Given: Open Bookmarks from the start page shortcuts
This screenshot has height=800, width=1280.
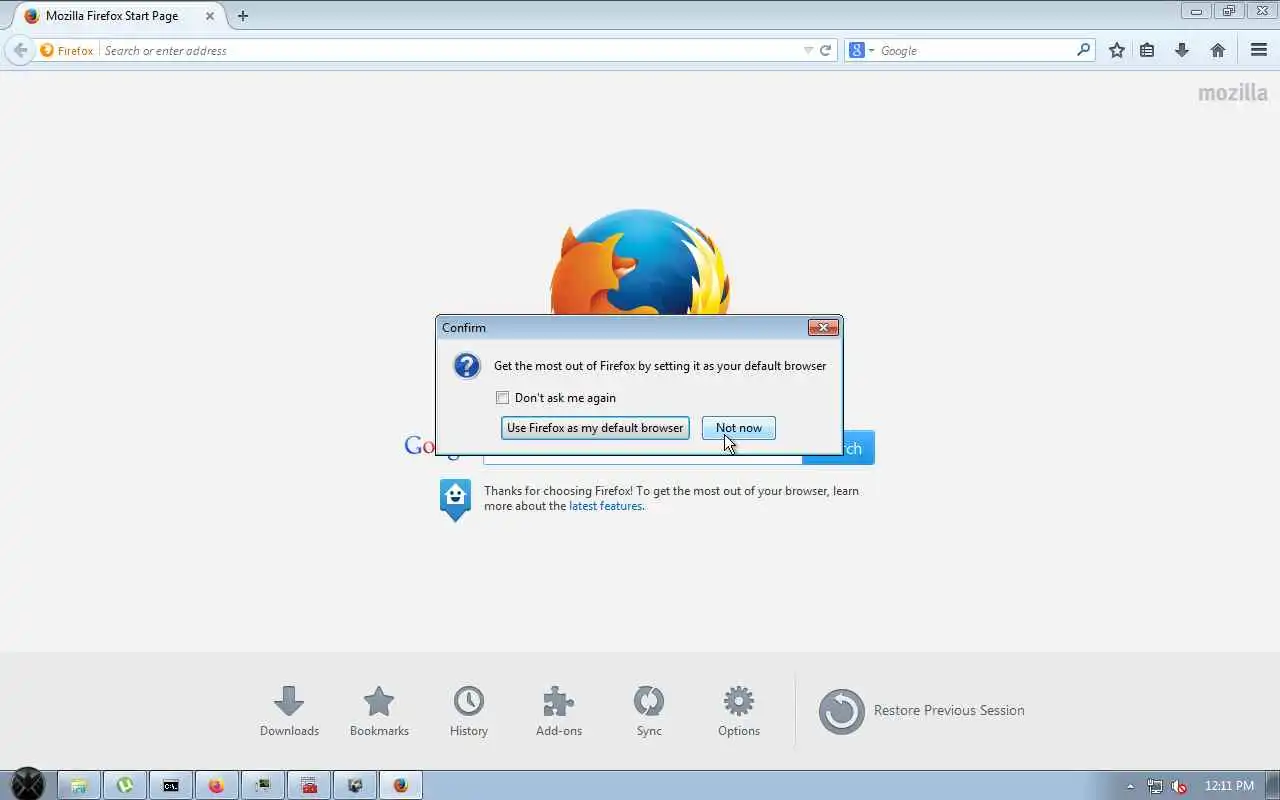Looking at the screenshot, I should 379,711.
